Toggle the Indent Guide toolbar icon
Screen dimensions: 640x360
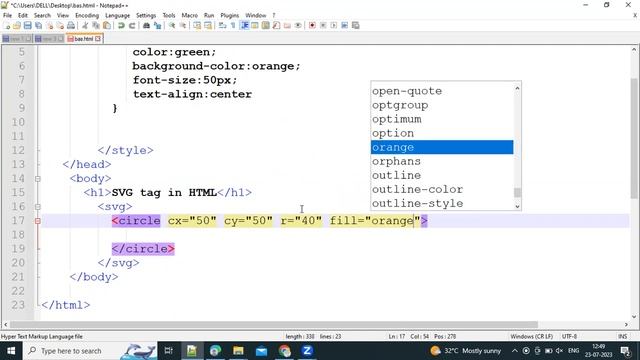pyautogui.click(x=244, y=25)
